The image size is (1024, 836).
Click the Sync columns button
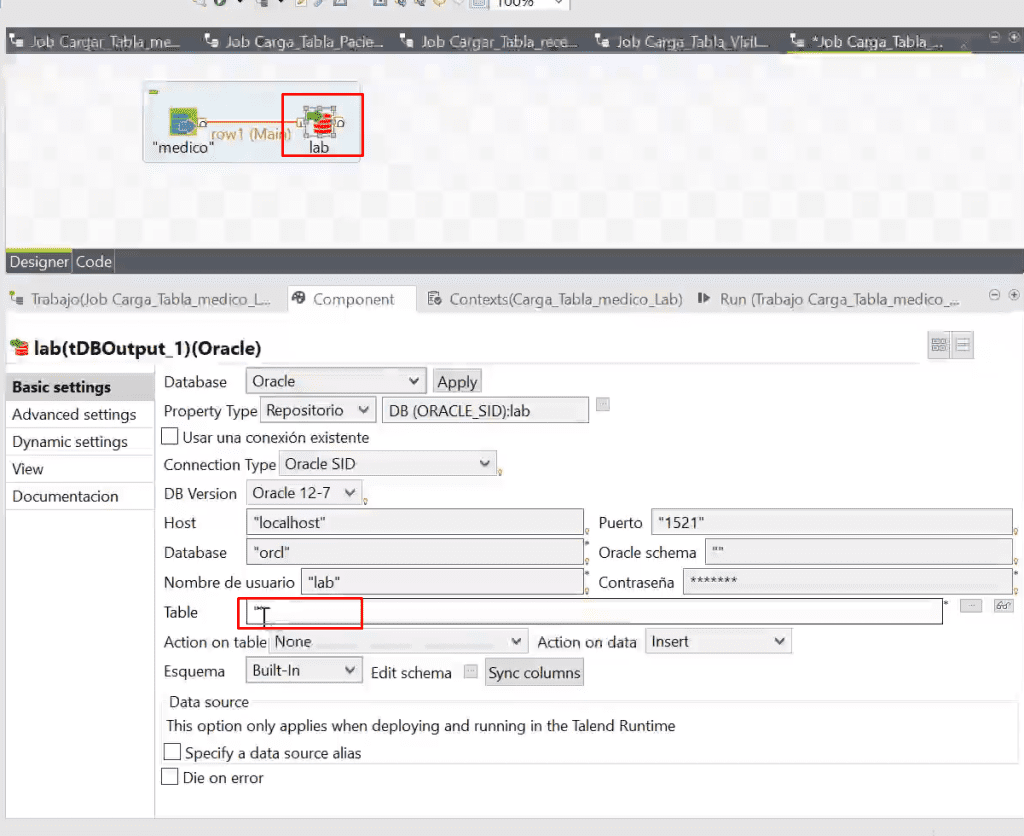pos(534,673)
